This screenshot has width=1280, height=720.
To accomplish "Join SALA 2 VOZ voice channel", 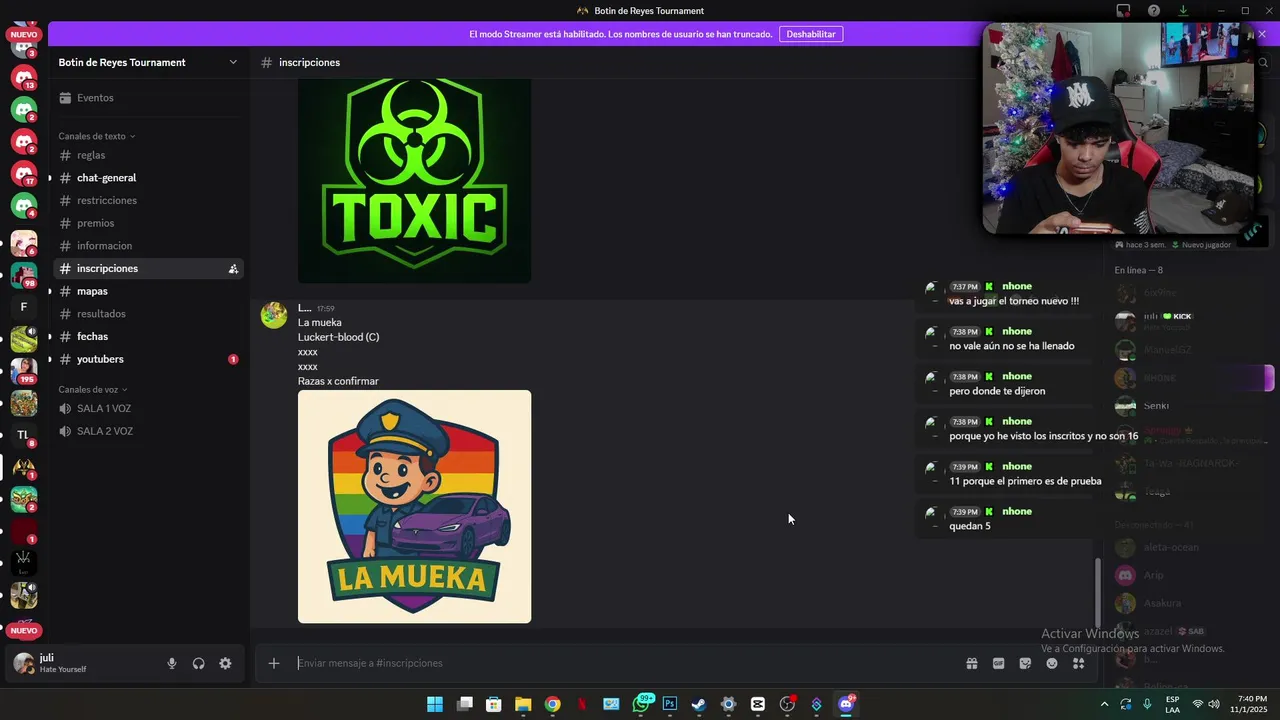I will tap(148, 431).
